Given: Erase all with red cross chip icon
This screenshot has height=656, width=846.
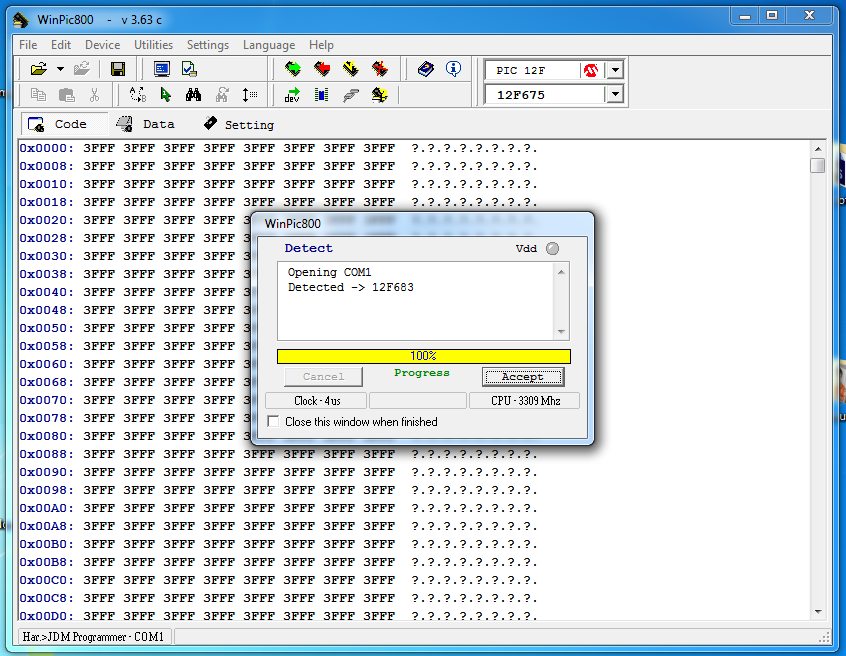Looking at the screenshot, I should [380, 69].
